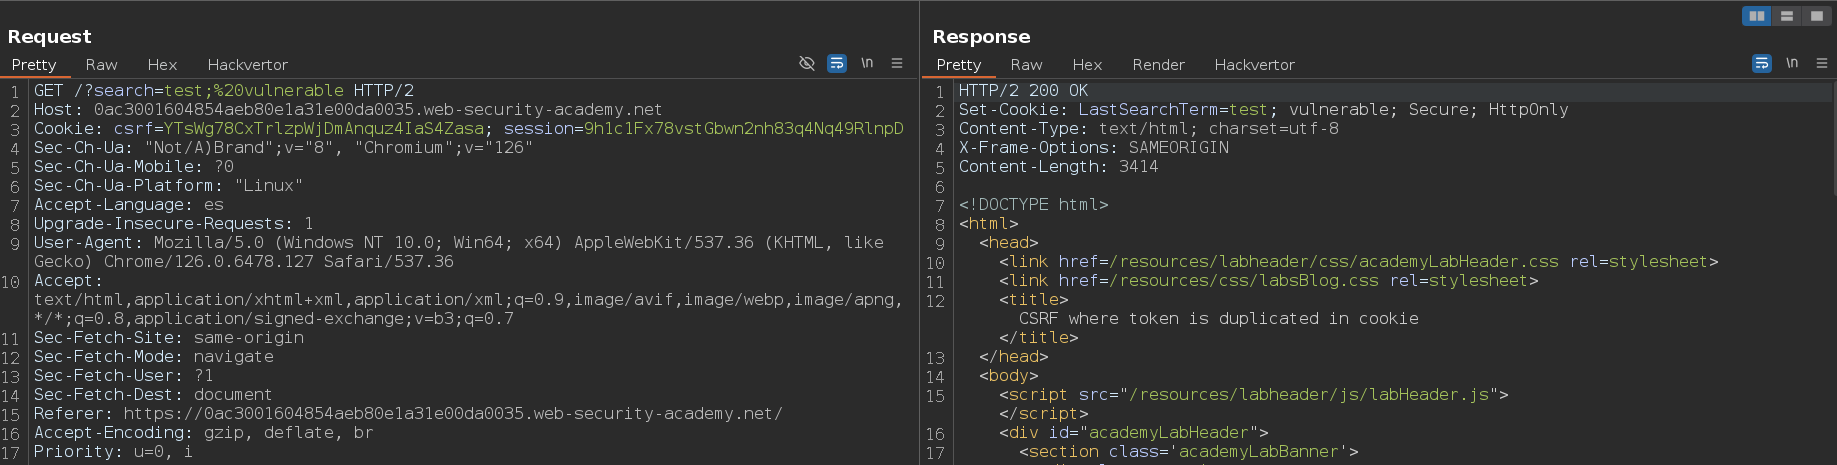Select single combined pane layout icon

[x=1817, y=16]
